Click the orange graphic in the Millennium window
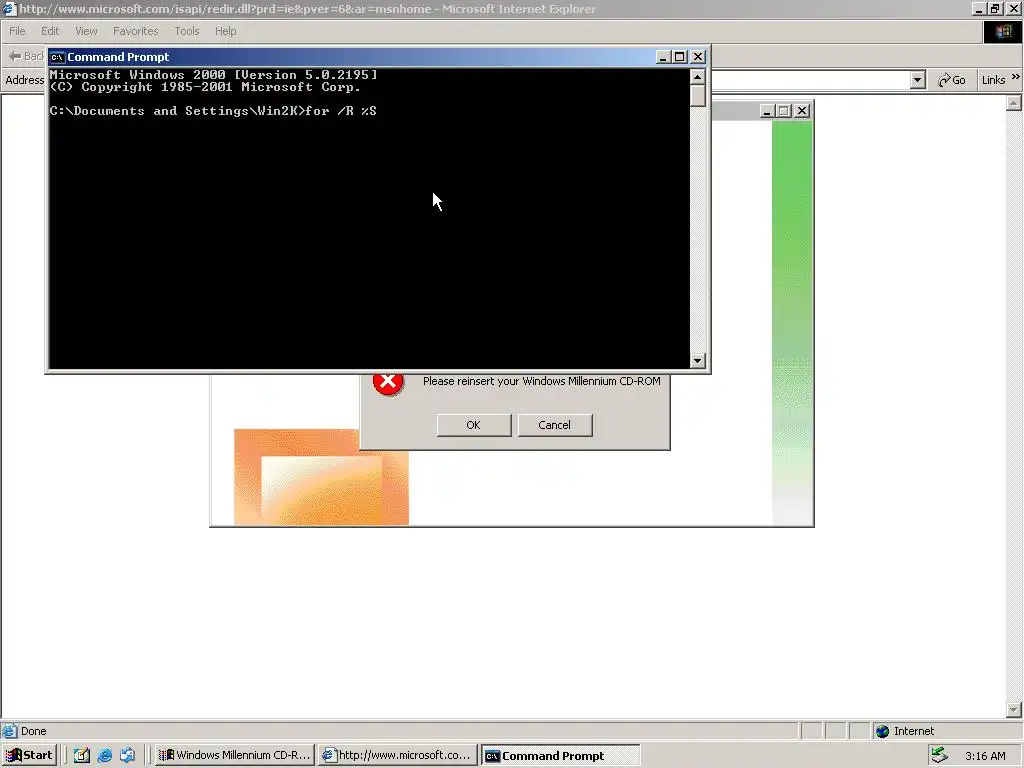1024x768 pixels. 321,477
